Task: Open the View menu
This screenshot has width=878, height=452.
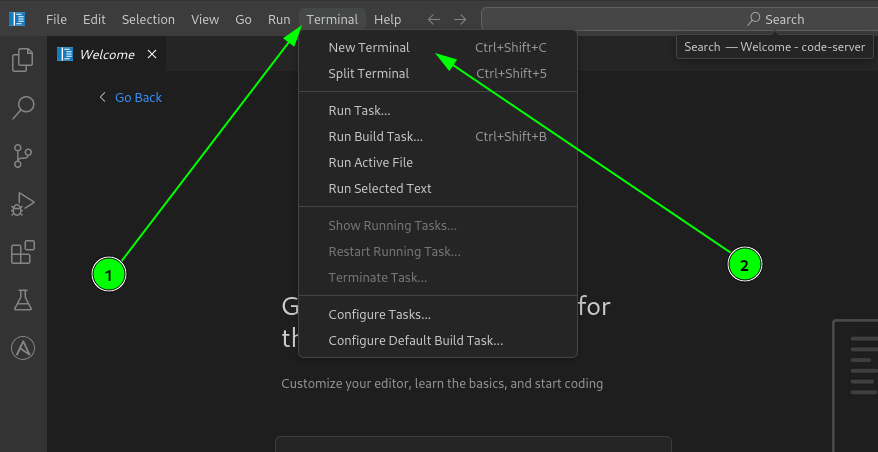Action: pyautogui.click(x=205, y=20)
